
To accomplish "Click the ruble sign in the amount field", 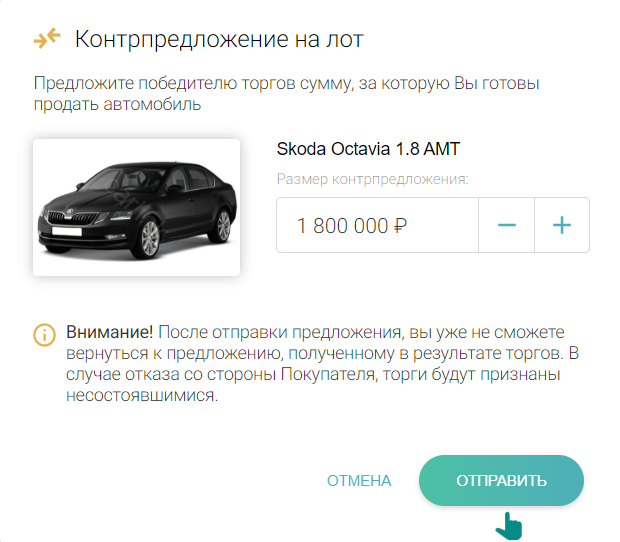I will coord(400,226).
